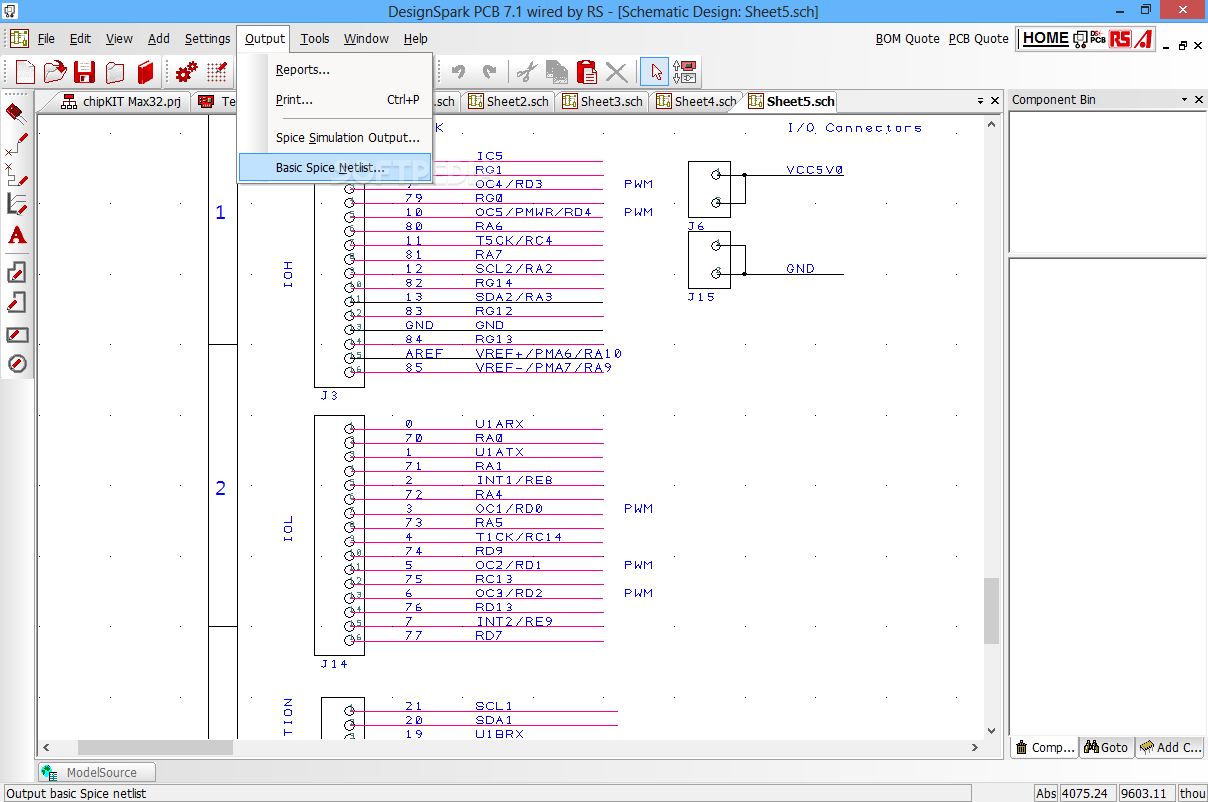Close the active document tab

point(995,101)
